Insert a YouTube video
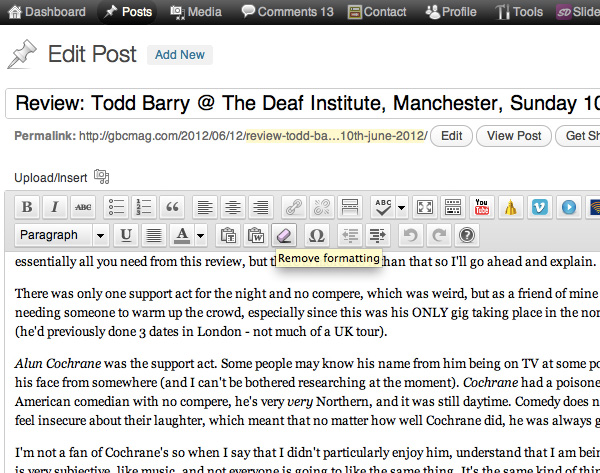Image resolution: width=600 pixels, height=473 pixels. (482, 207)
